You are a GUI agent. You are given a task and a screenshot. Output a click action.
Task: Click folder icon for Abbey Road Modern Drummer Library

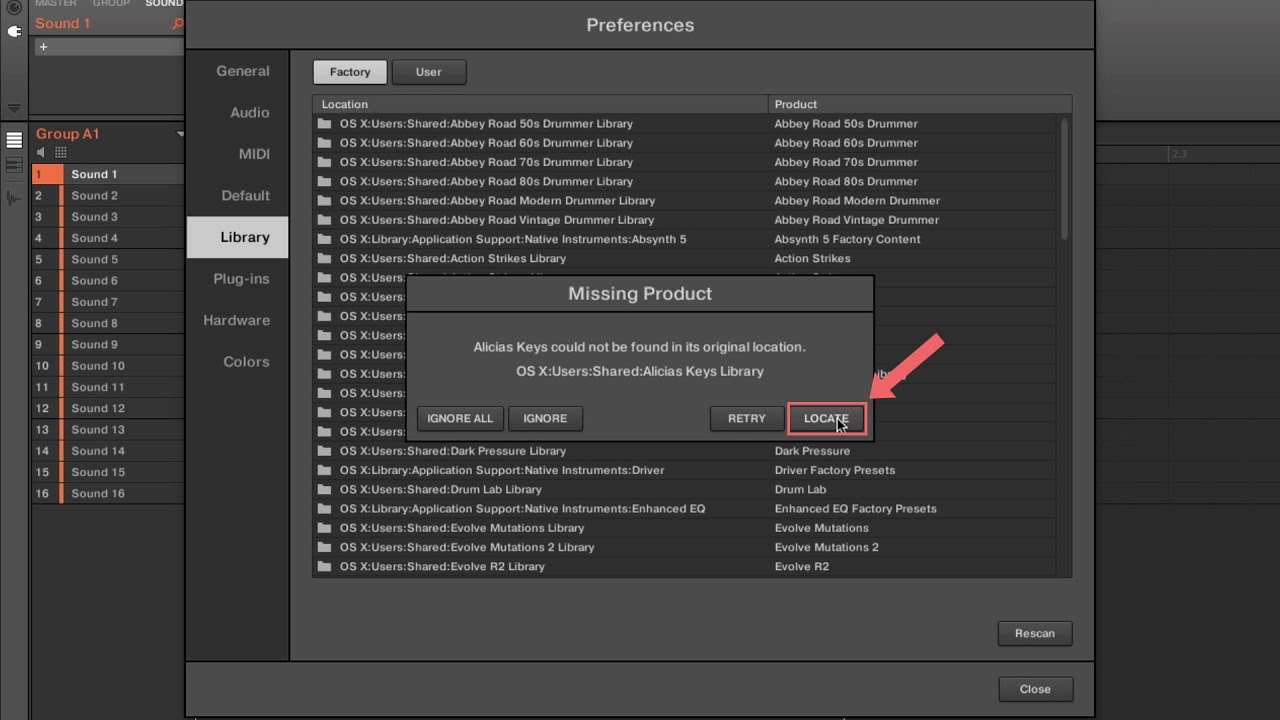coord(324,201)
